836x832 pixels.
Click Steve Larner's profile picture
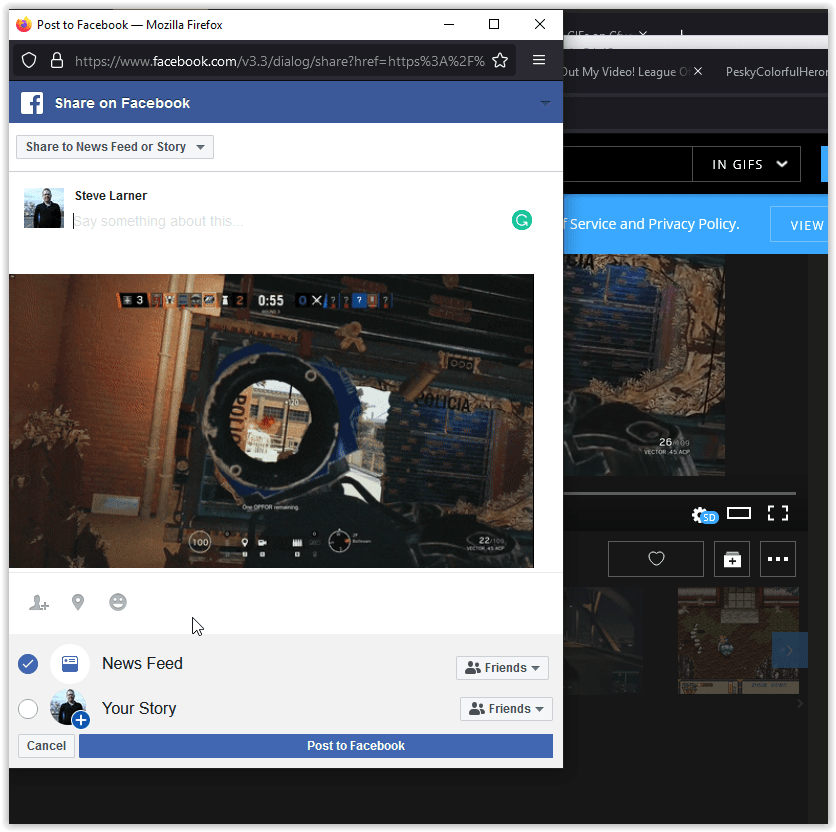[x=43, y=207]
